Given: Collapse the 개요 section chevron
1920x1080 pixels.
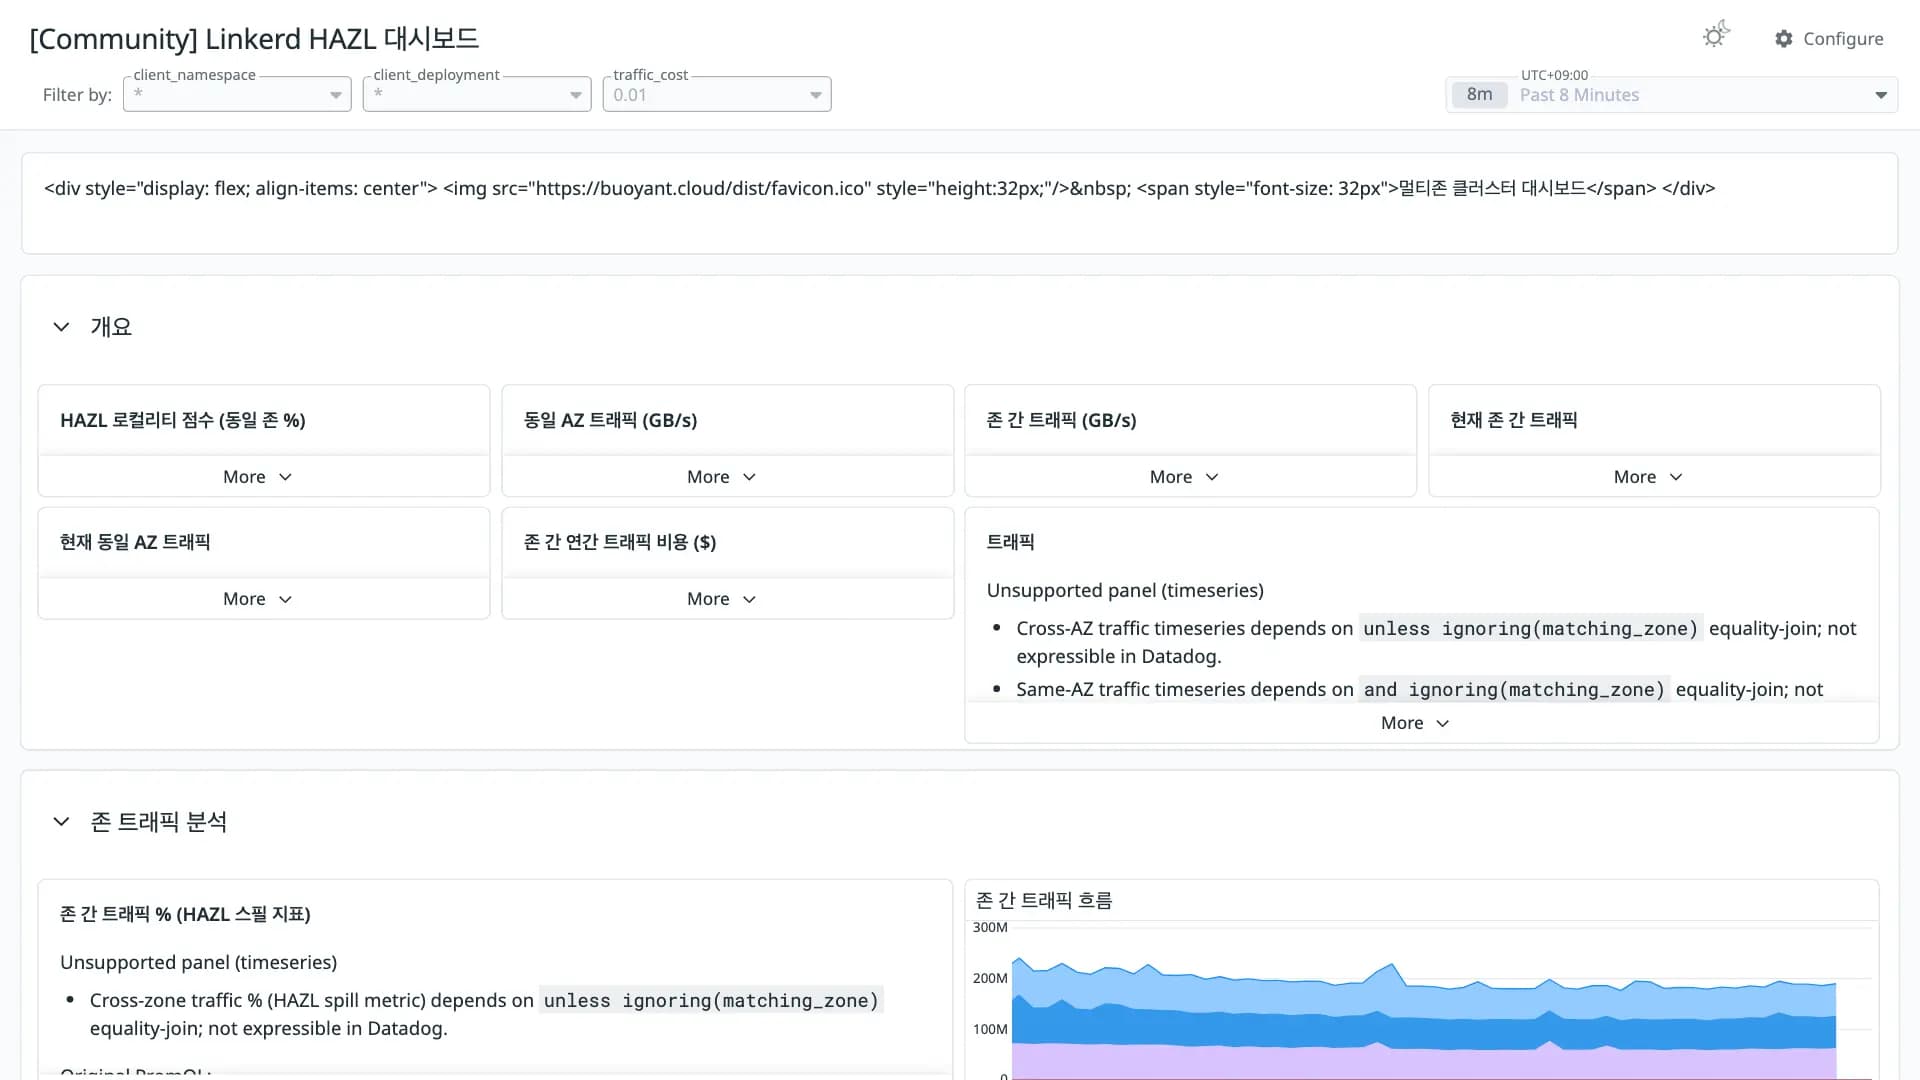Looking at the screenshot, I should tap(61, 327).
